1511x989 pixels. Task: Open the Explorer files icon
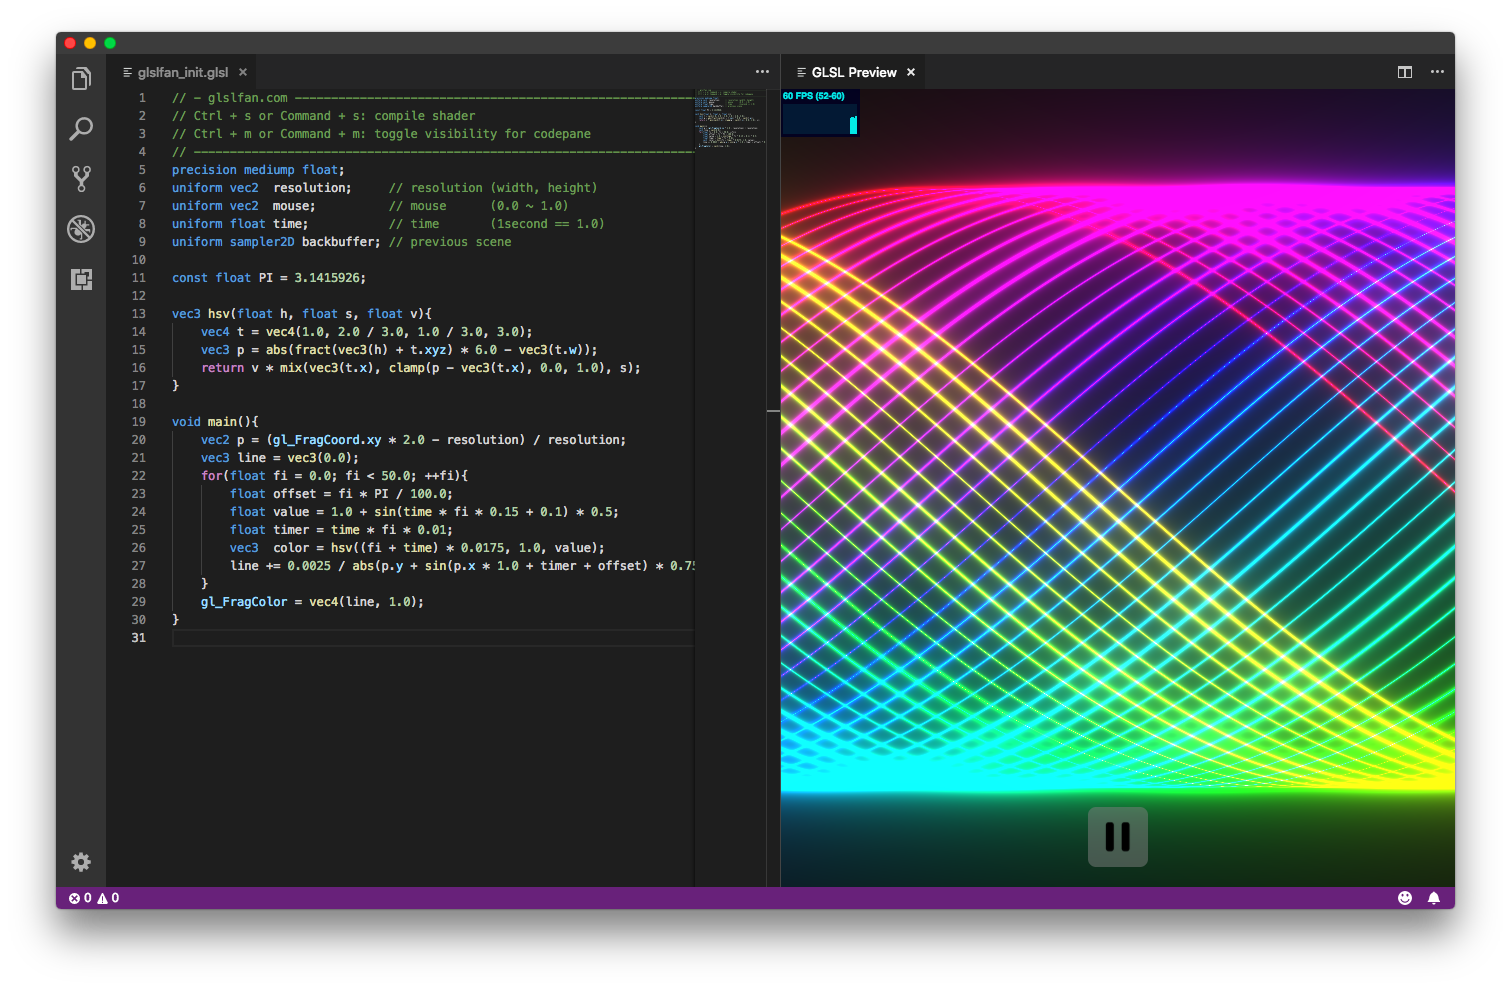pos(81,79)
